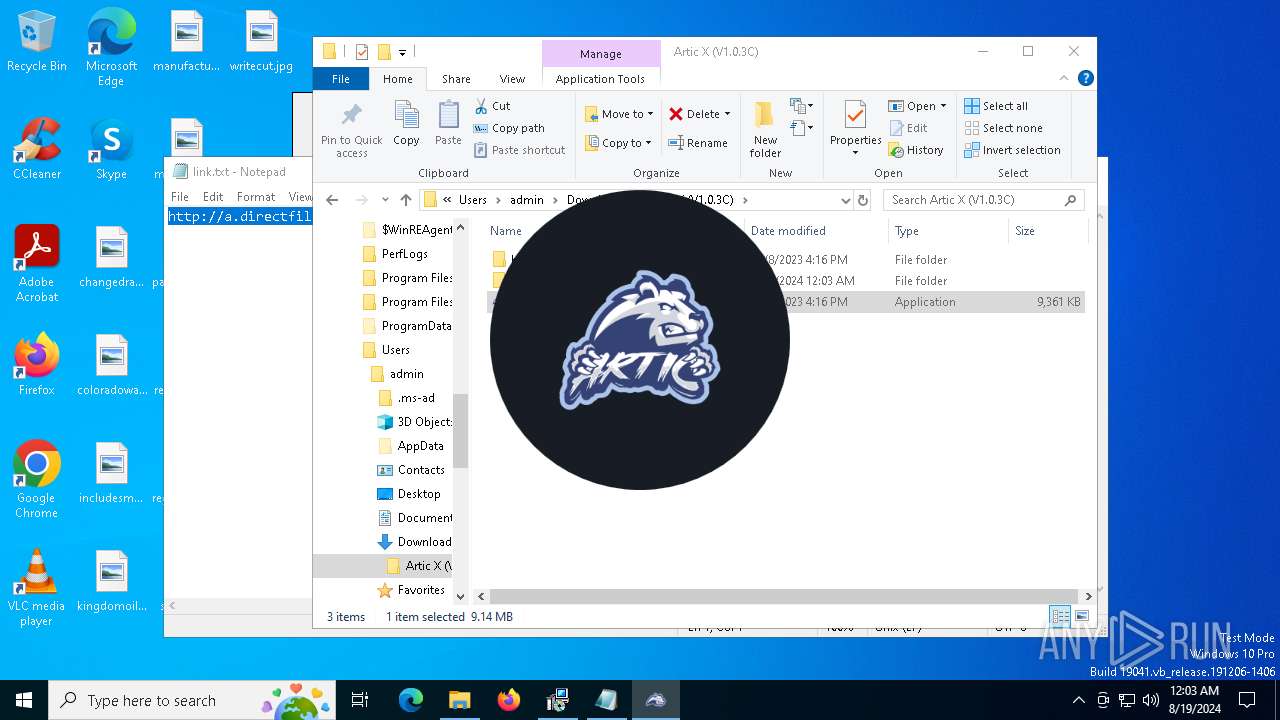This screenshot has width=1280, height=720.
Task: Open CCleaner desktop icon
Action: [x=37, y=150]
